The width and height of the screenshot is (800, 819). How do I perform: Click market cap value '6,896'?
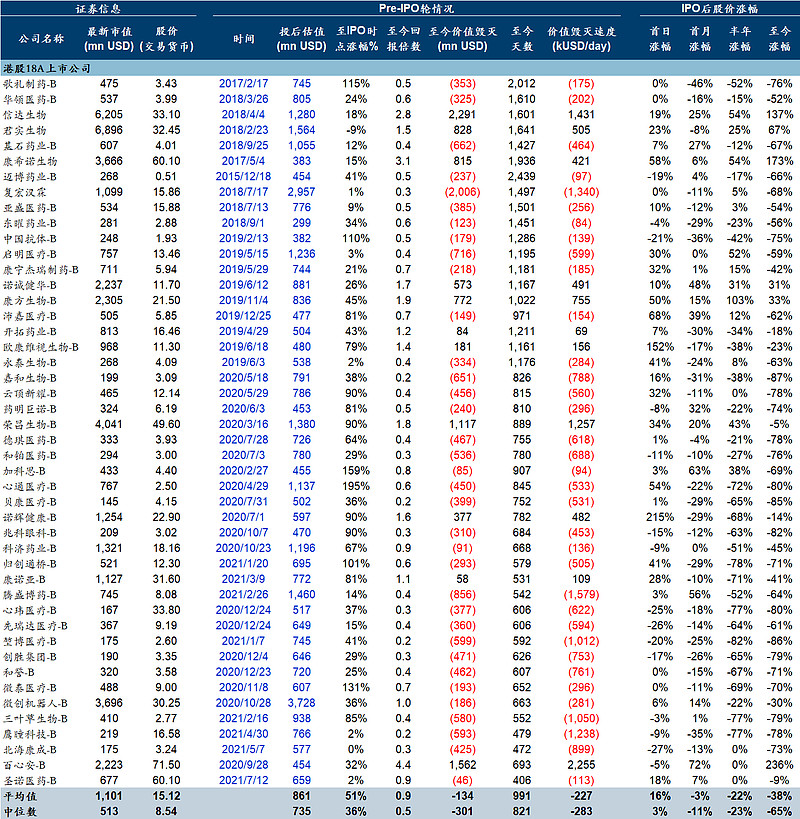tap(109, 130)
